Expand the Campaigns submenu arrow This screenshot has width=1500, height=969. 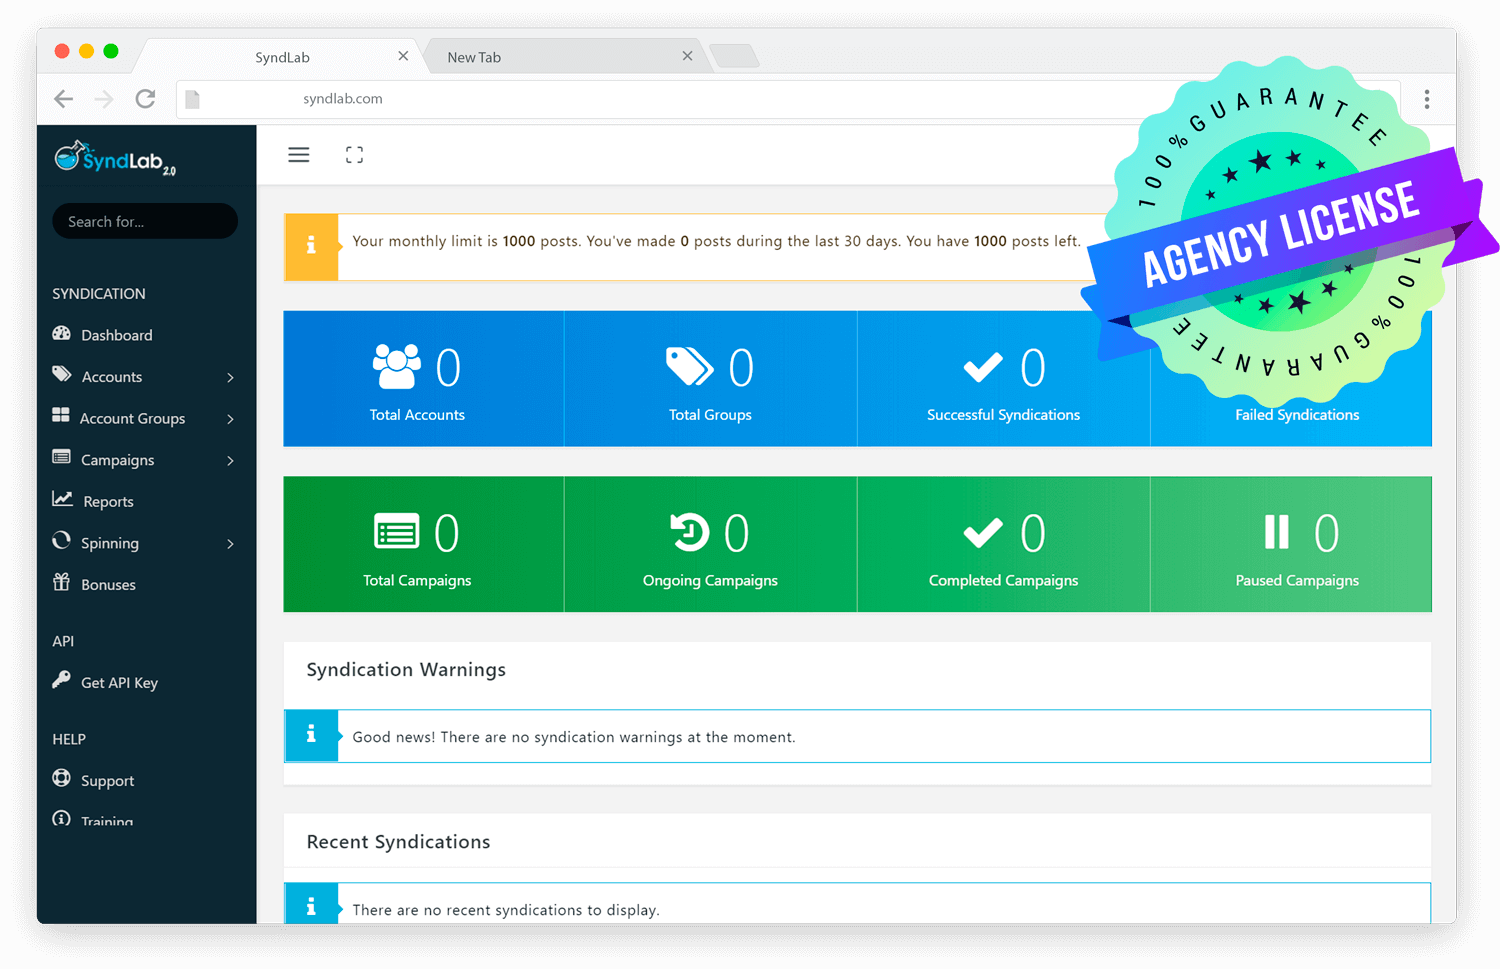(x=230, y=461)
